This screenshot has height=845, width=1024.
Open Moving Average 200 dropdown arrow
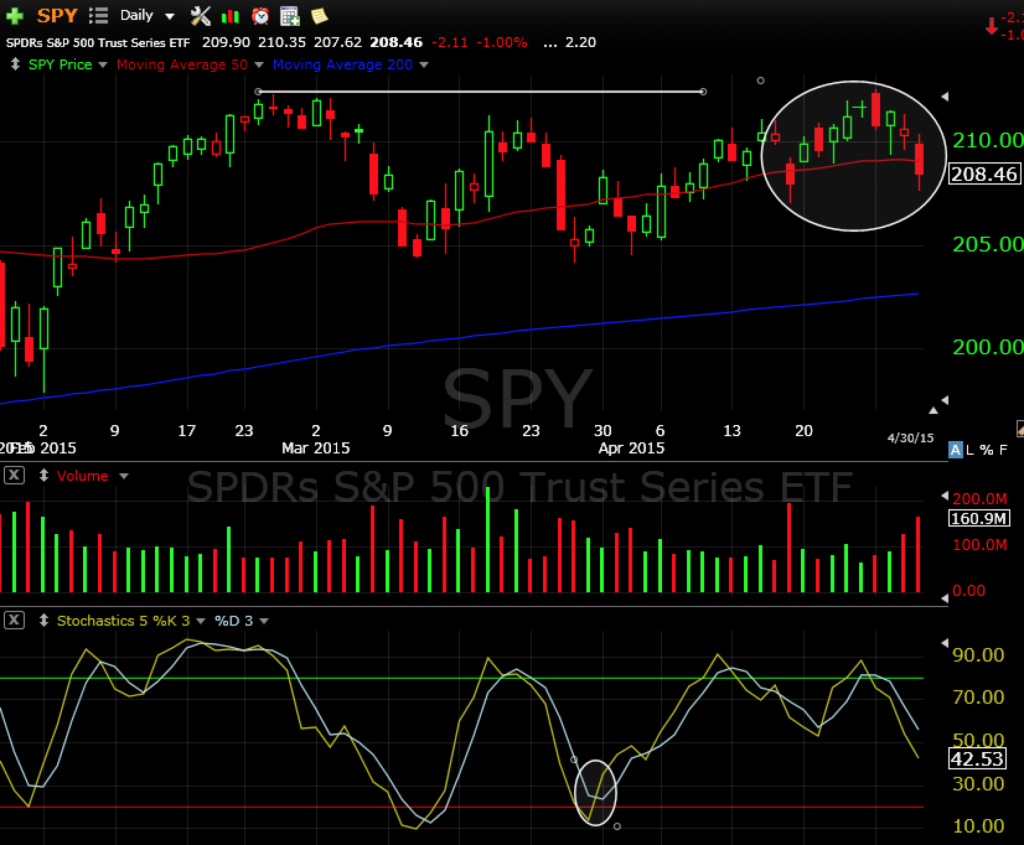click(424, 65)
